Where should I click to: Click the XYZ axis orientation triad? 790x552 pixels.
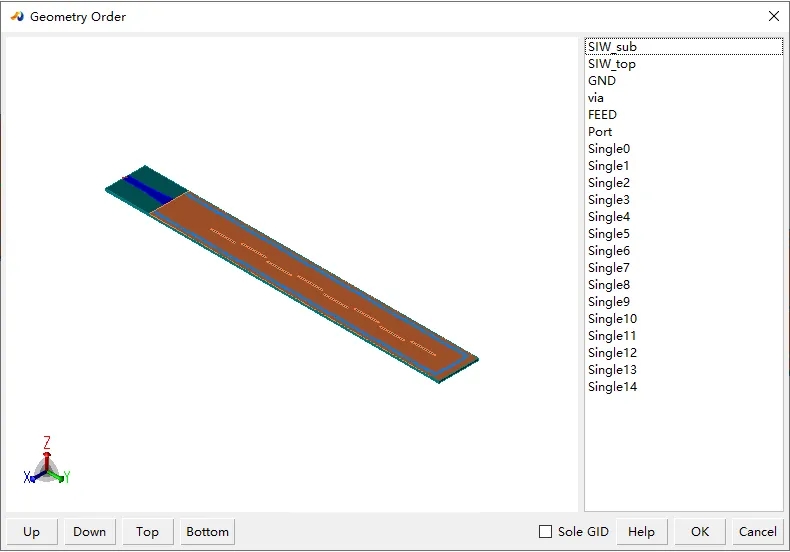coord(46,461)
